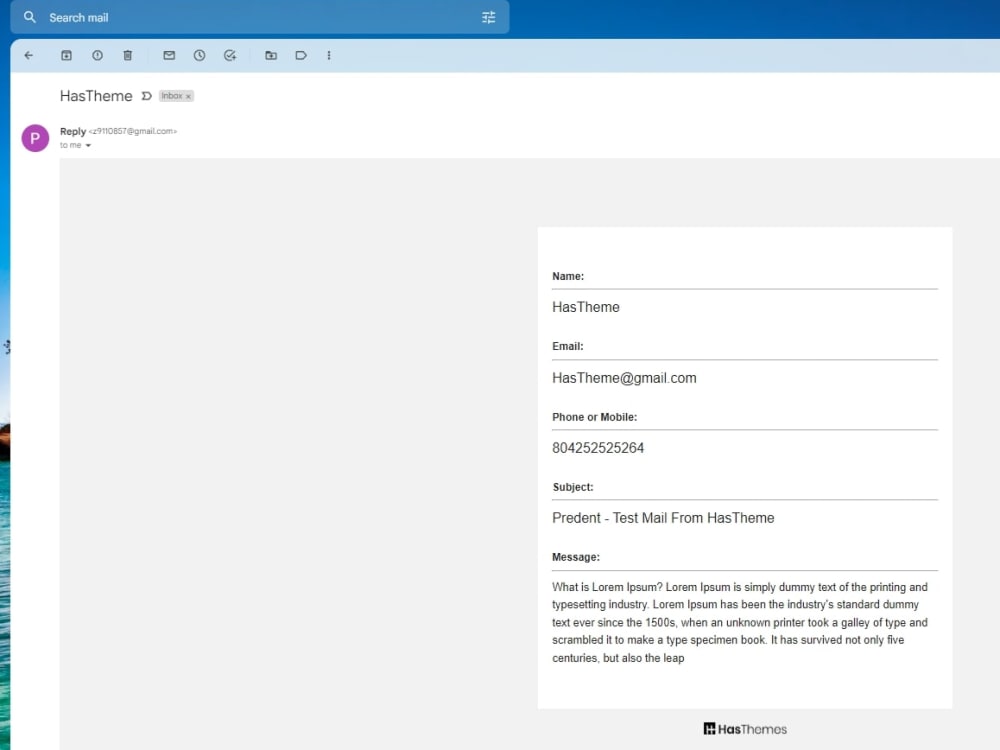
Task: Remove the Inbox label
Action: [x=188, y=96]
